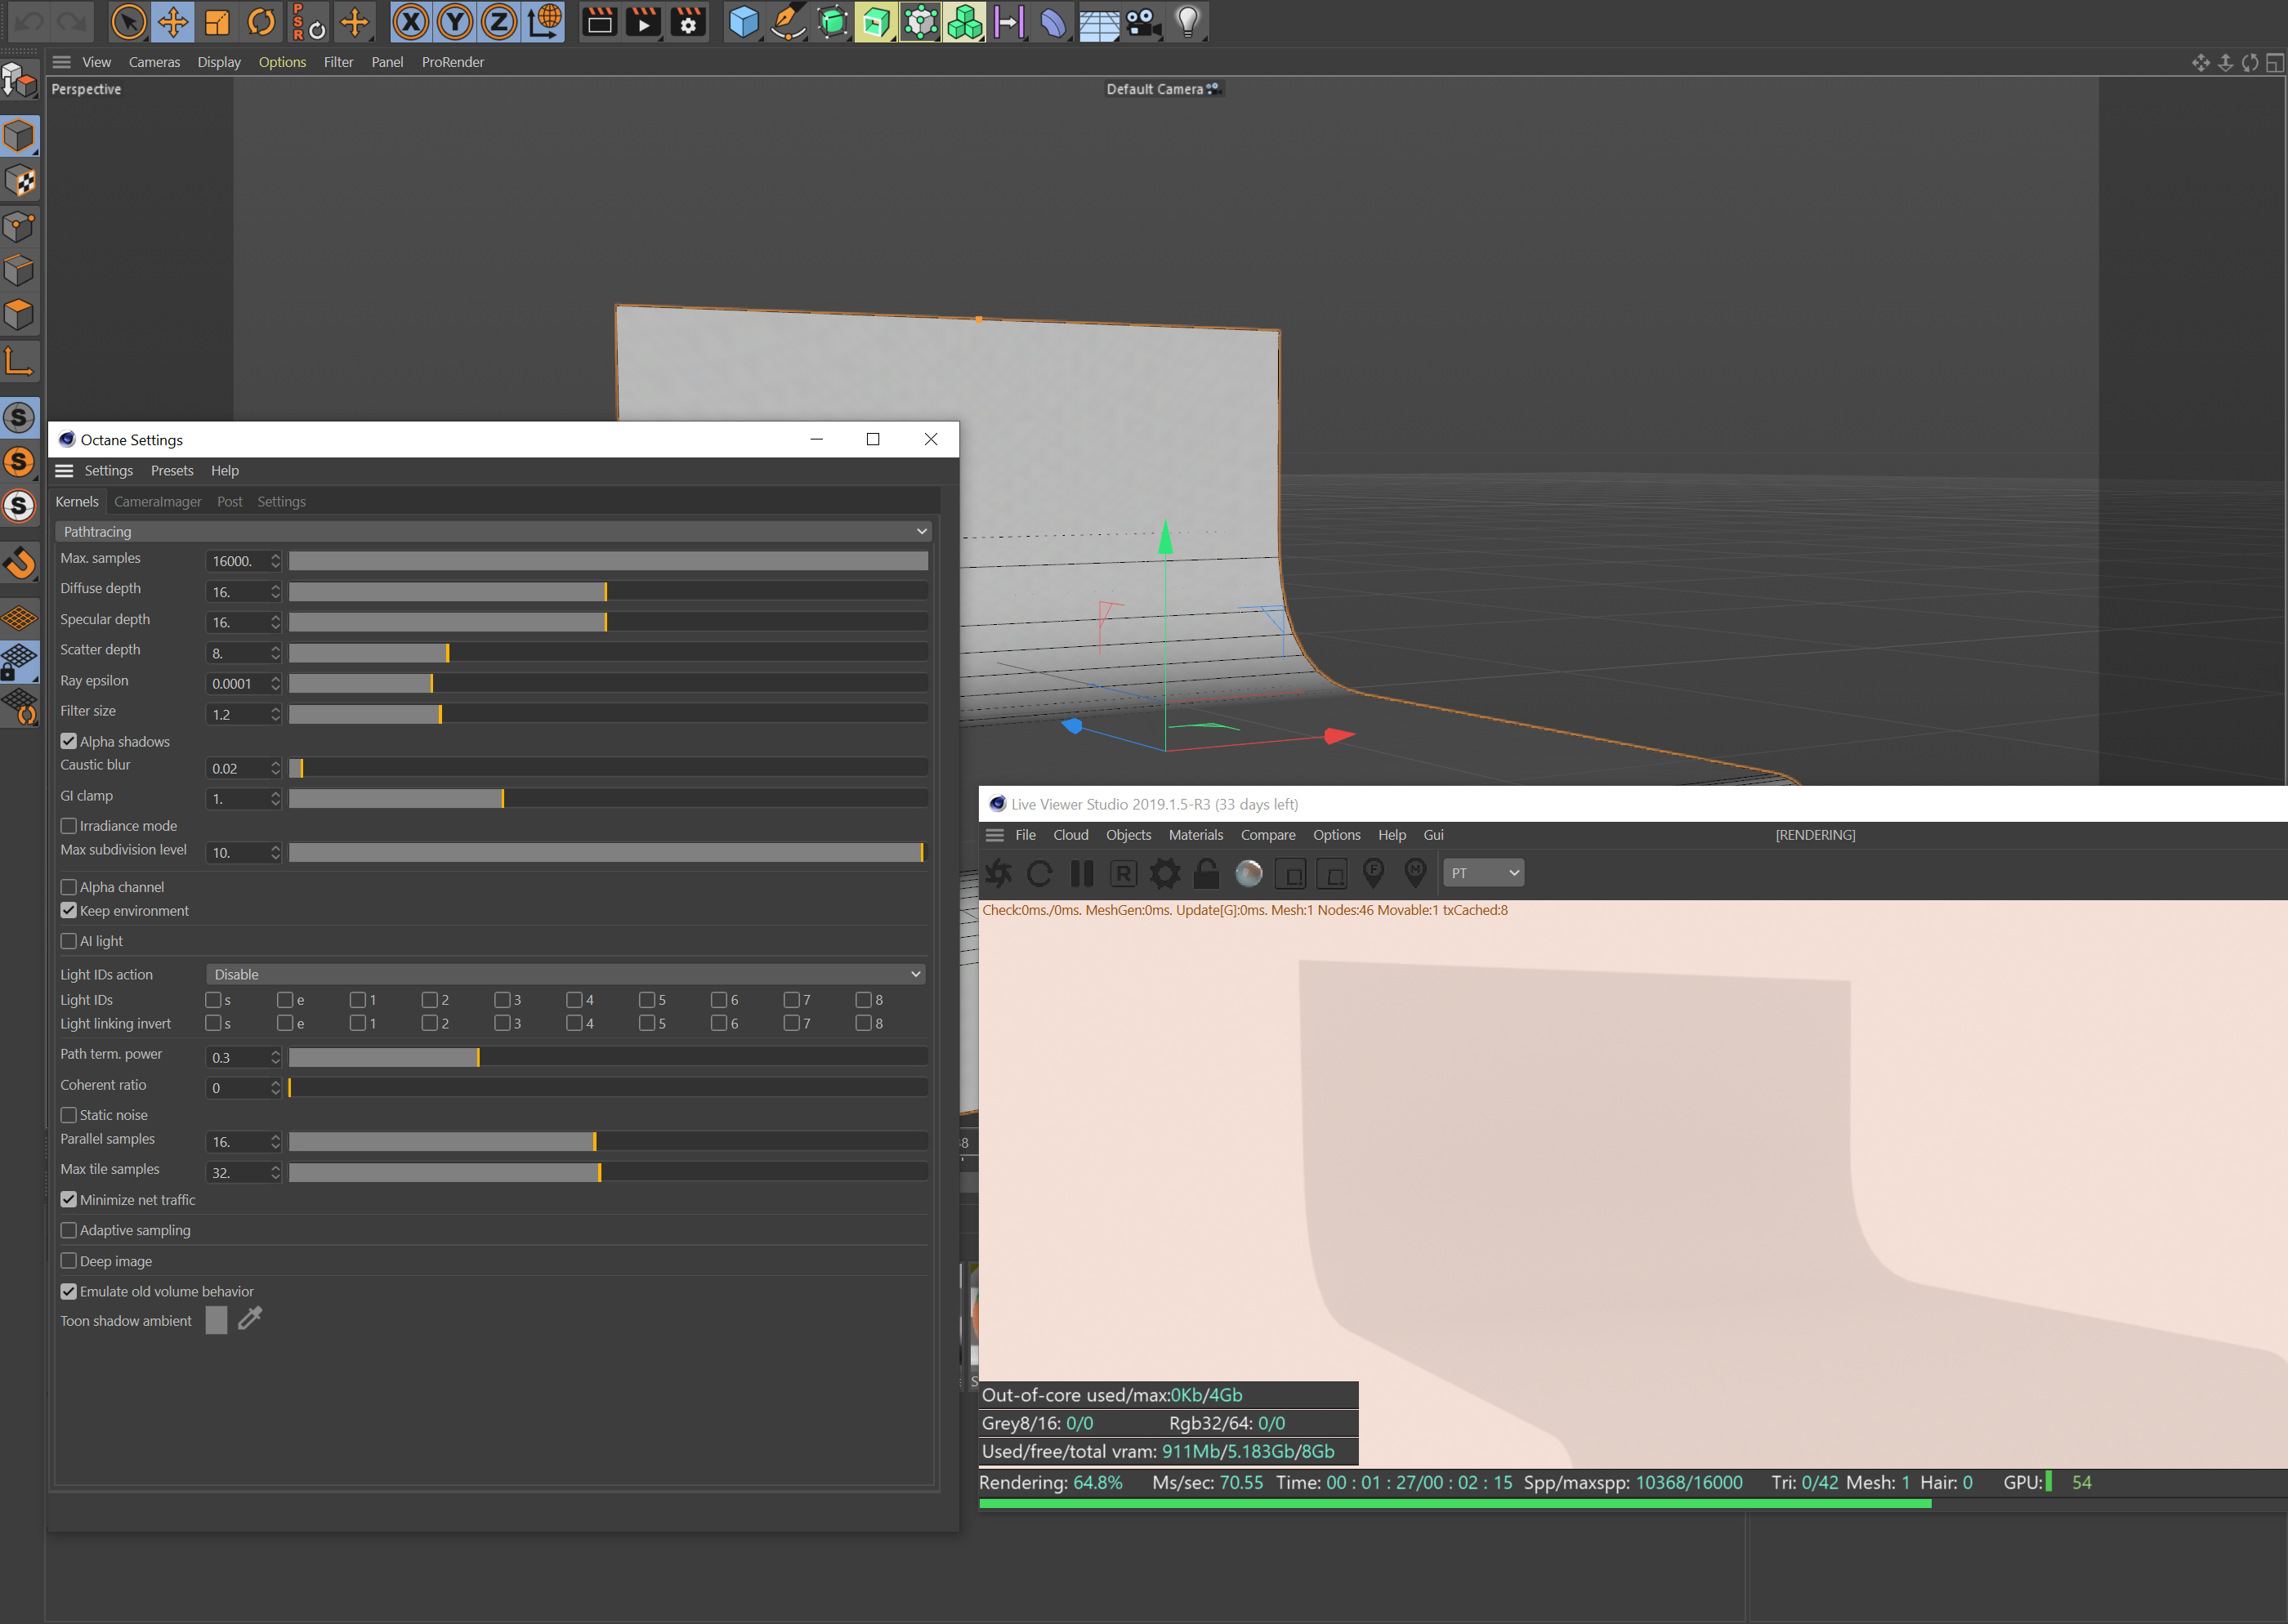Open the Materials menu in the Live Viewer
The height and width of the screenshot is (1624, 2288).
[x=1195, y=835]
